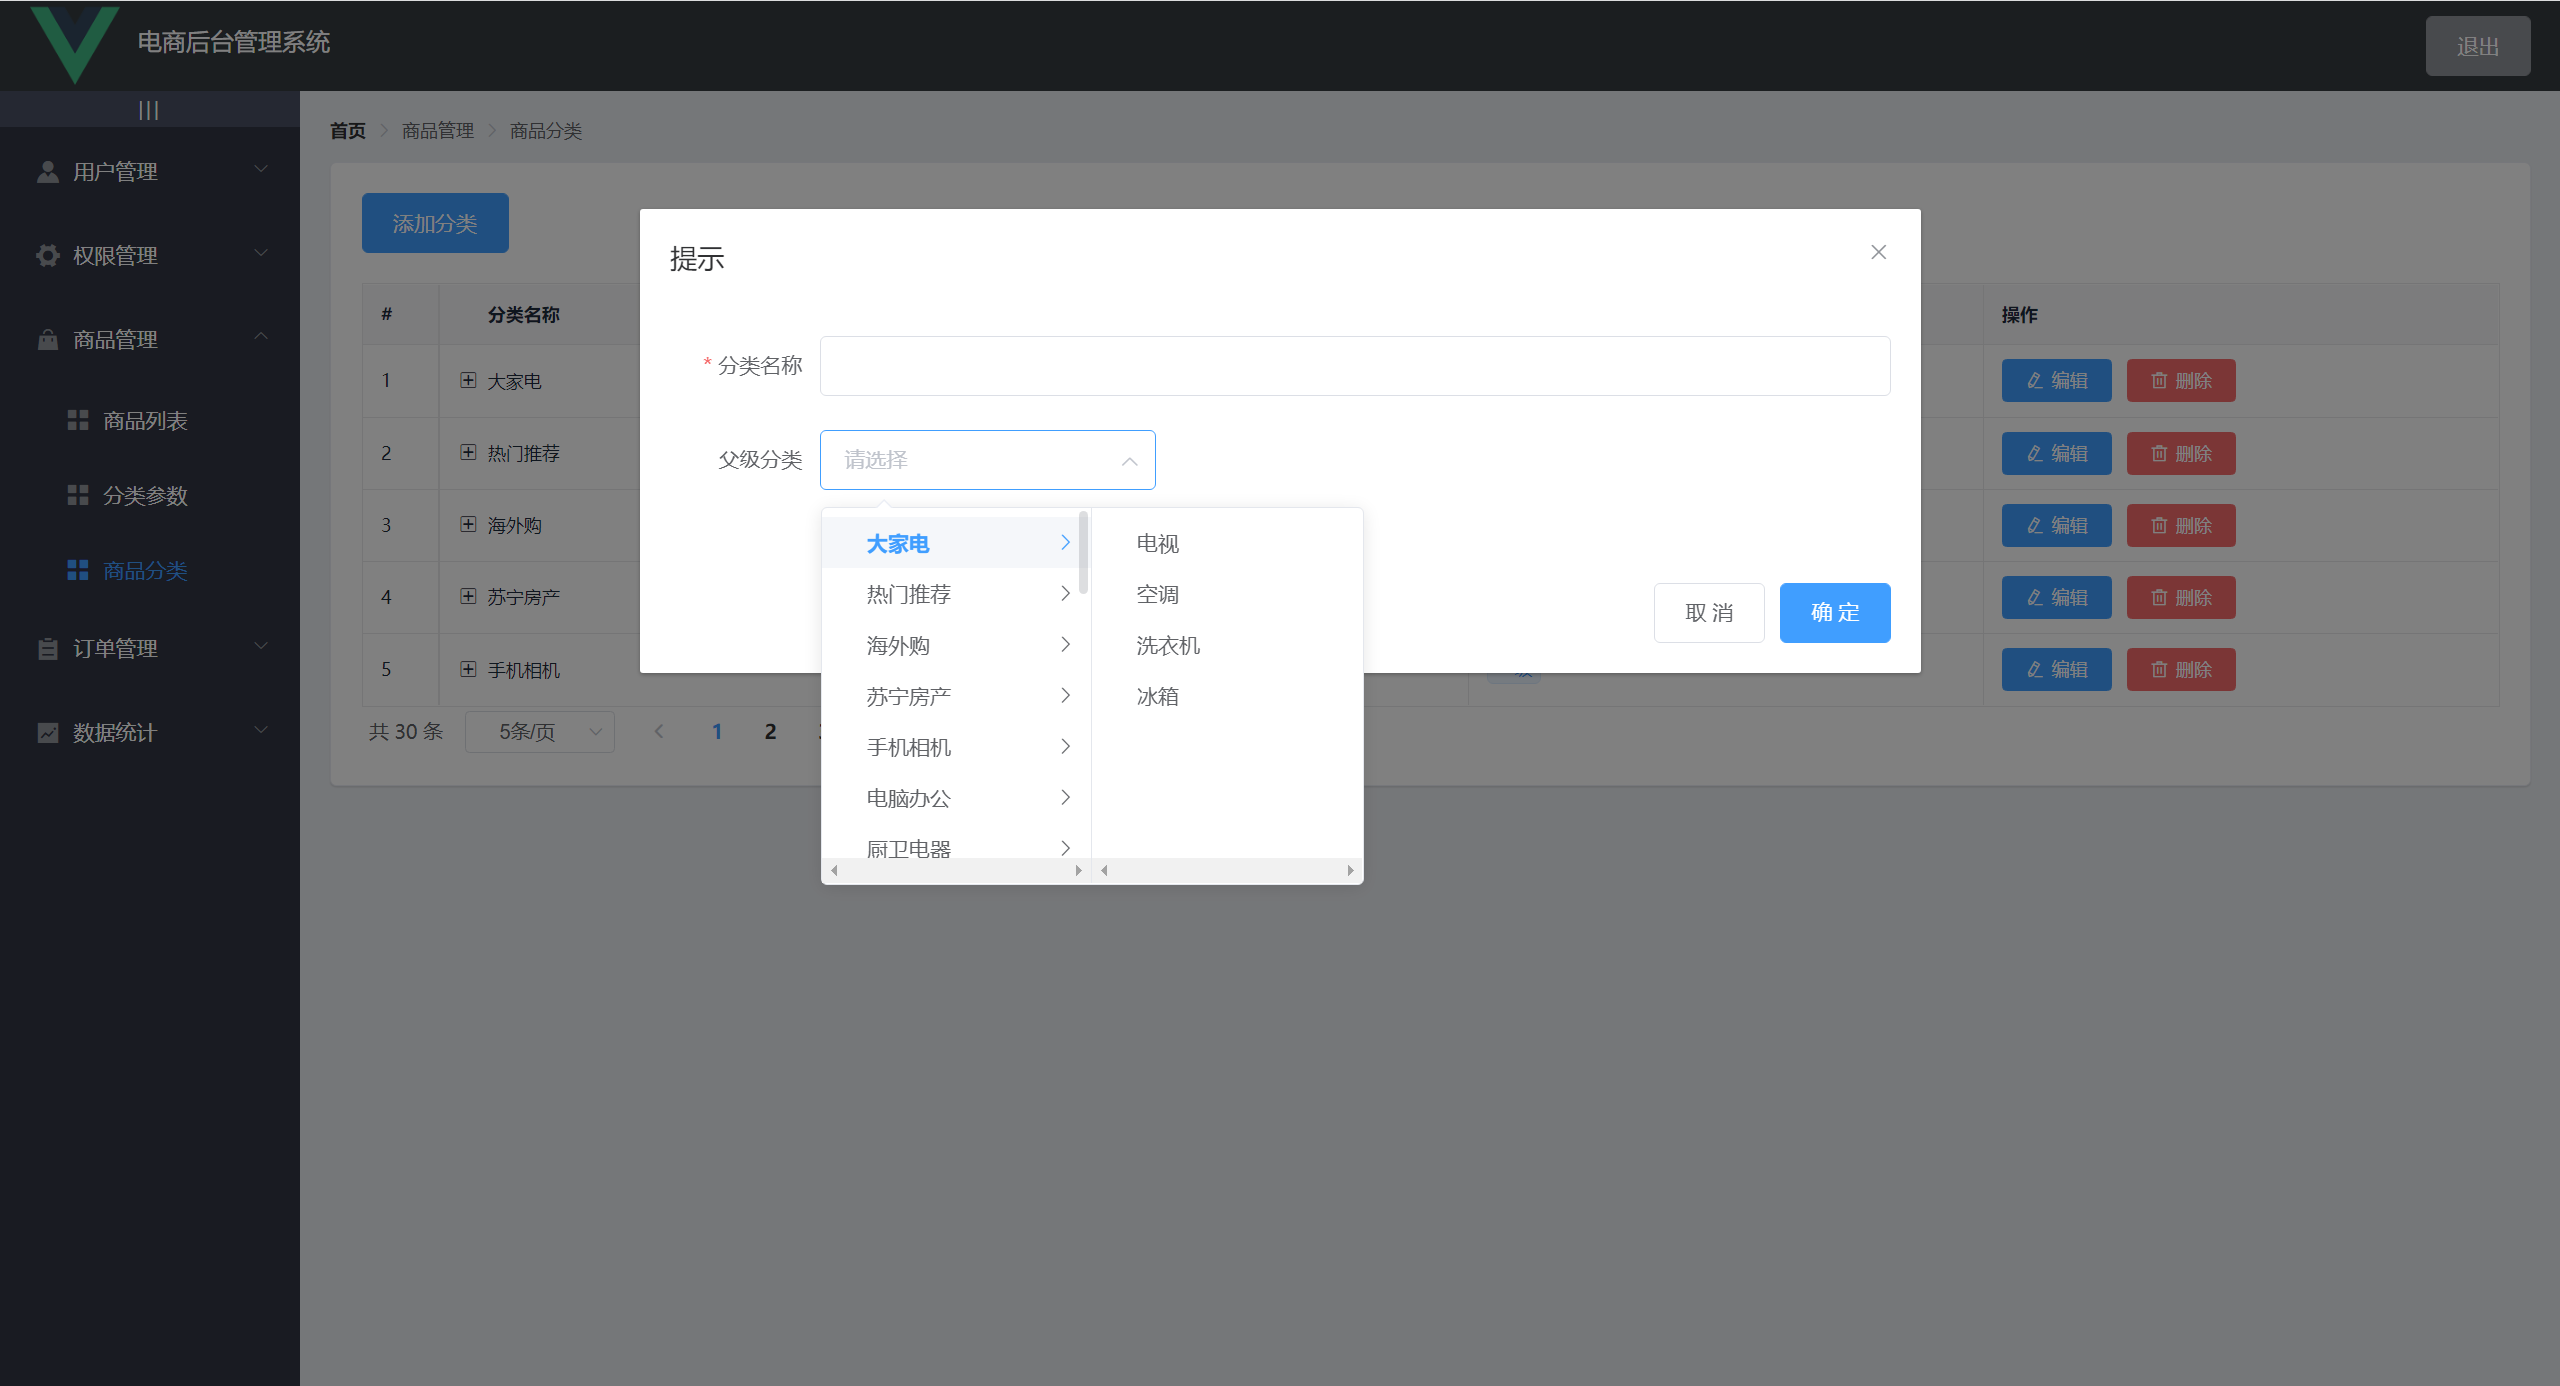Edit the 苏宁房产 row with 编辑
Image resolution: width=2560 pixels, height=1386 pixels.
point(2056,597)
